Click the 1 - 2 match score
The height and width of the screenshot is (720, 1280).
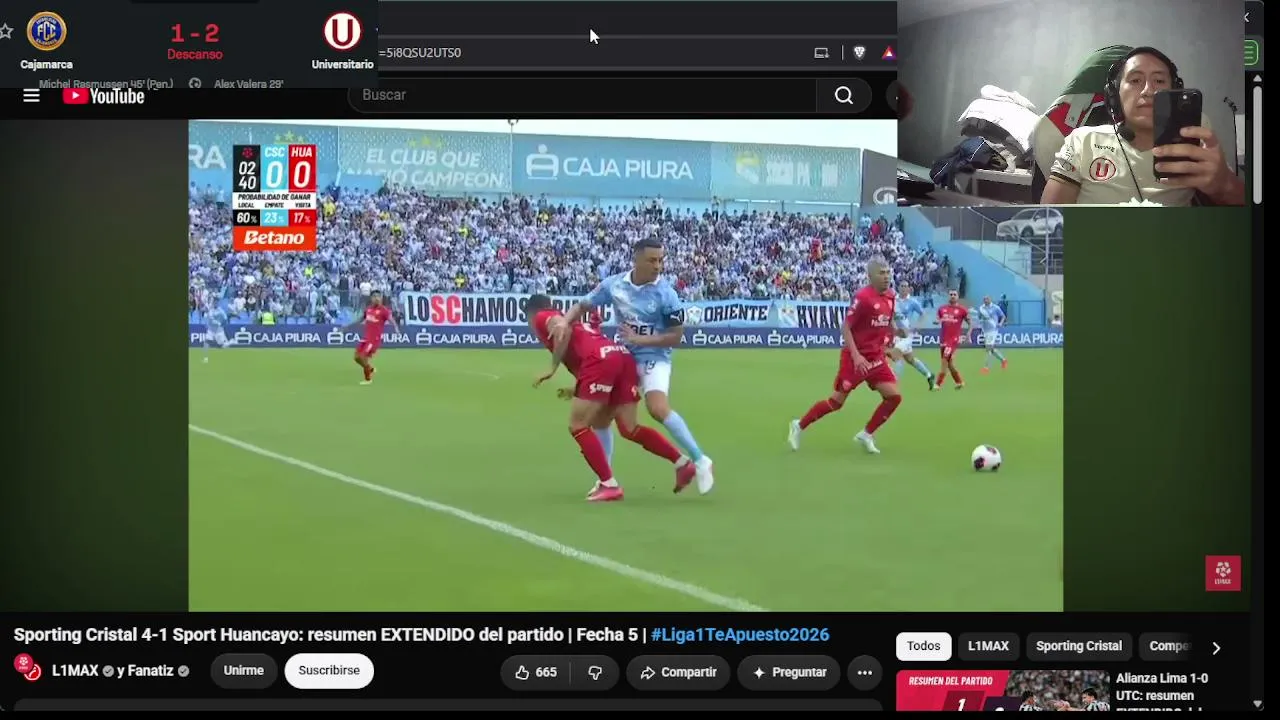(195, 33)
